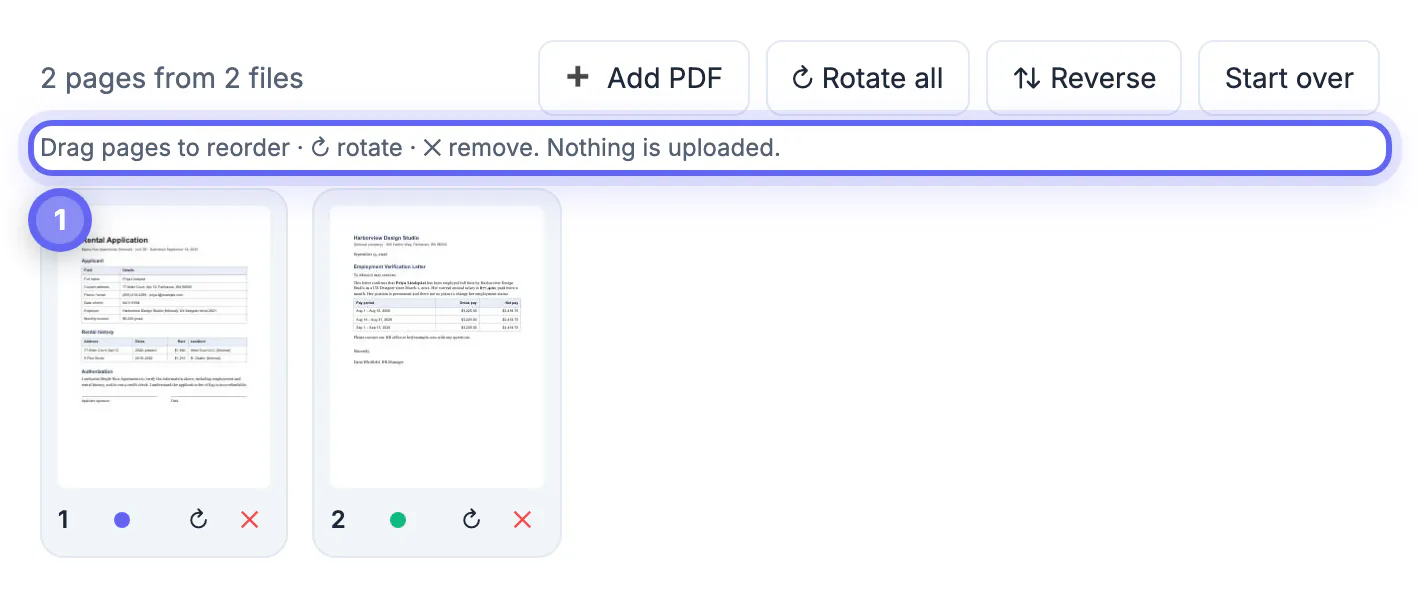Click the 'Drag pages to reorder' hint text

click(165, 148)
